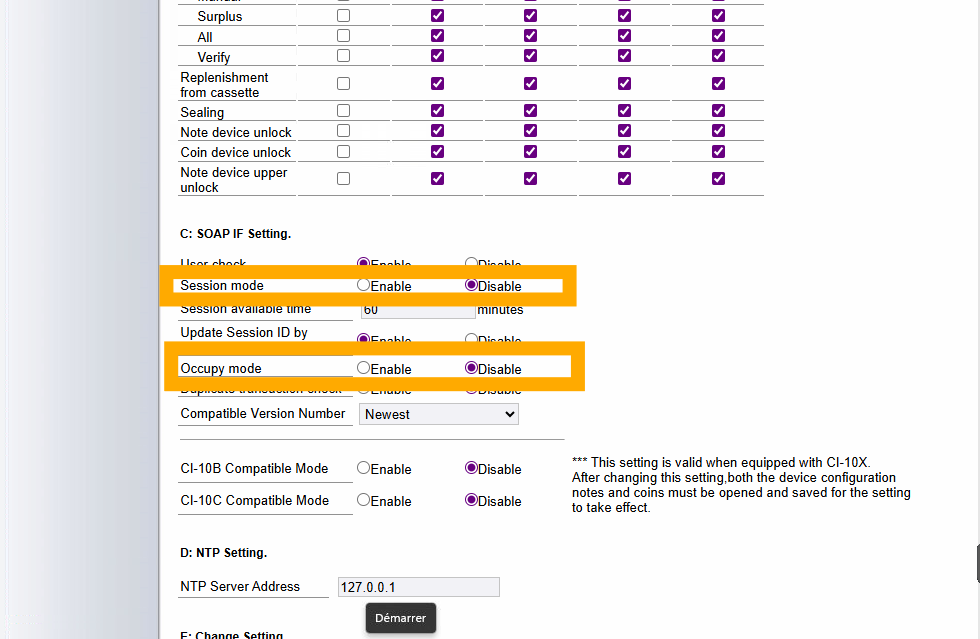Click the NTP Server Address field
Image resolution: width=980 pixels, height=639 pixels.
click(418, 587)
